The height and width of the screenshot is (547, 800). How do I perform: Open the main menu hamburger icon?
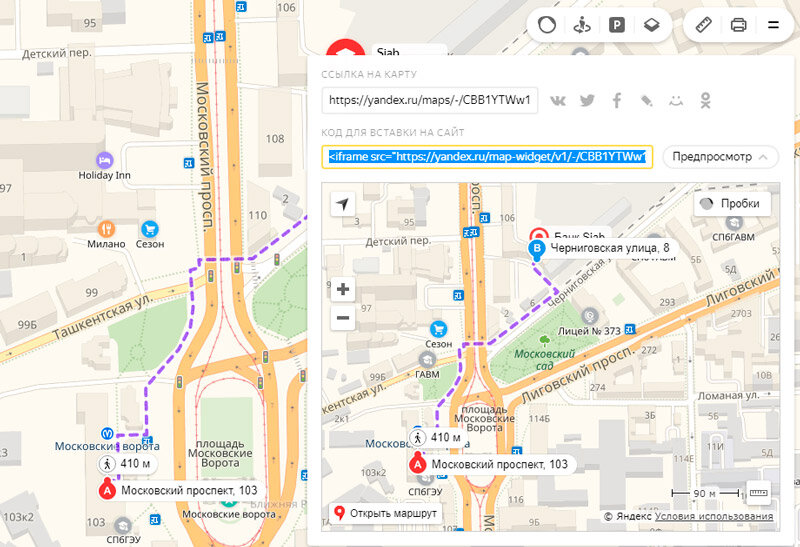pos(773,24)
